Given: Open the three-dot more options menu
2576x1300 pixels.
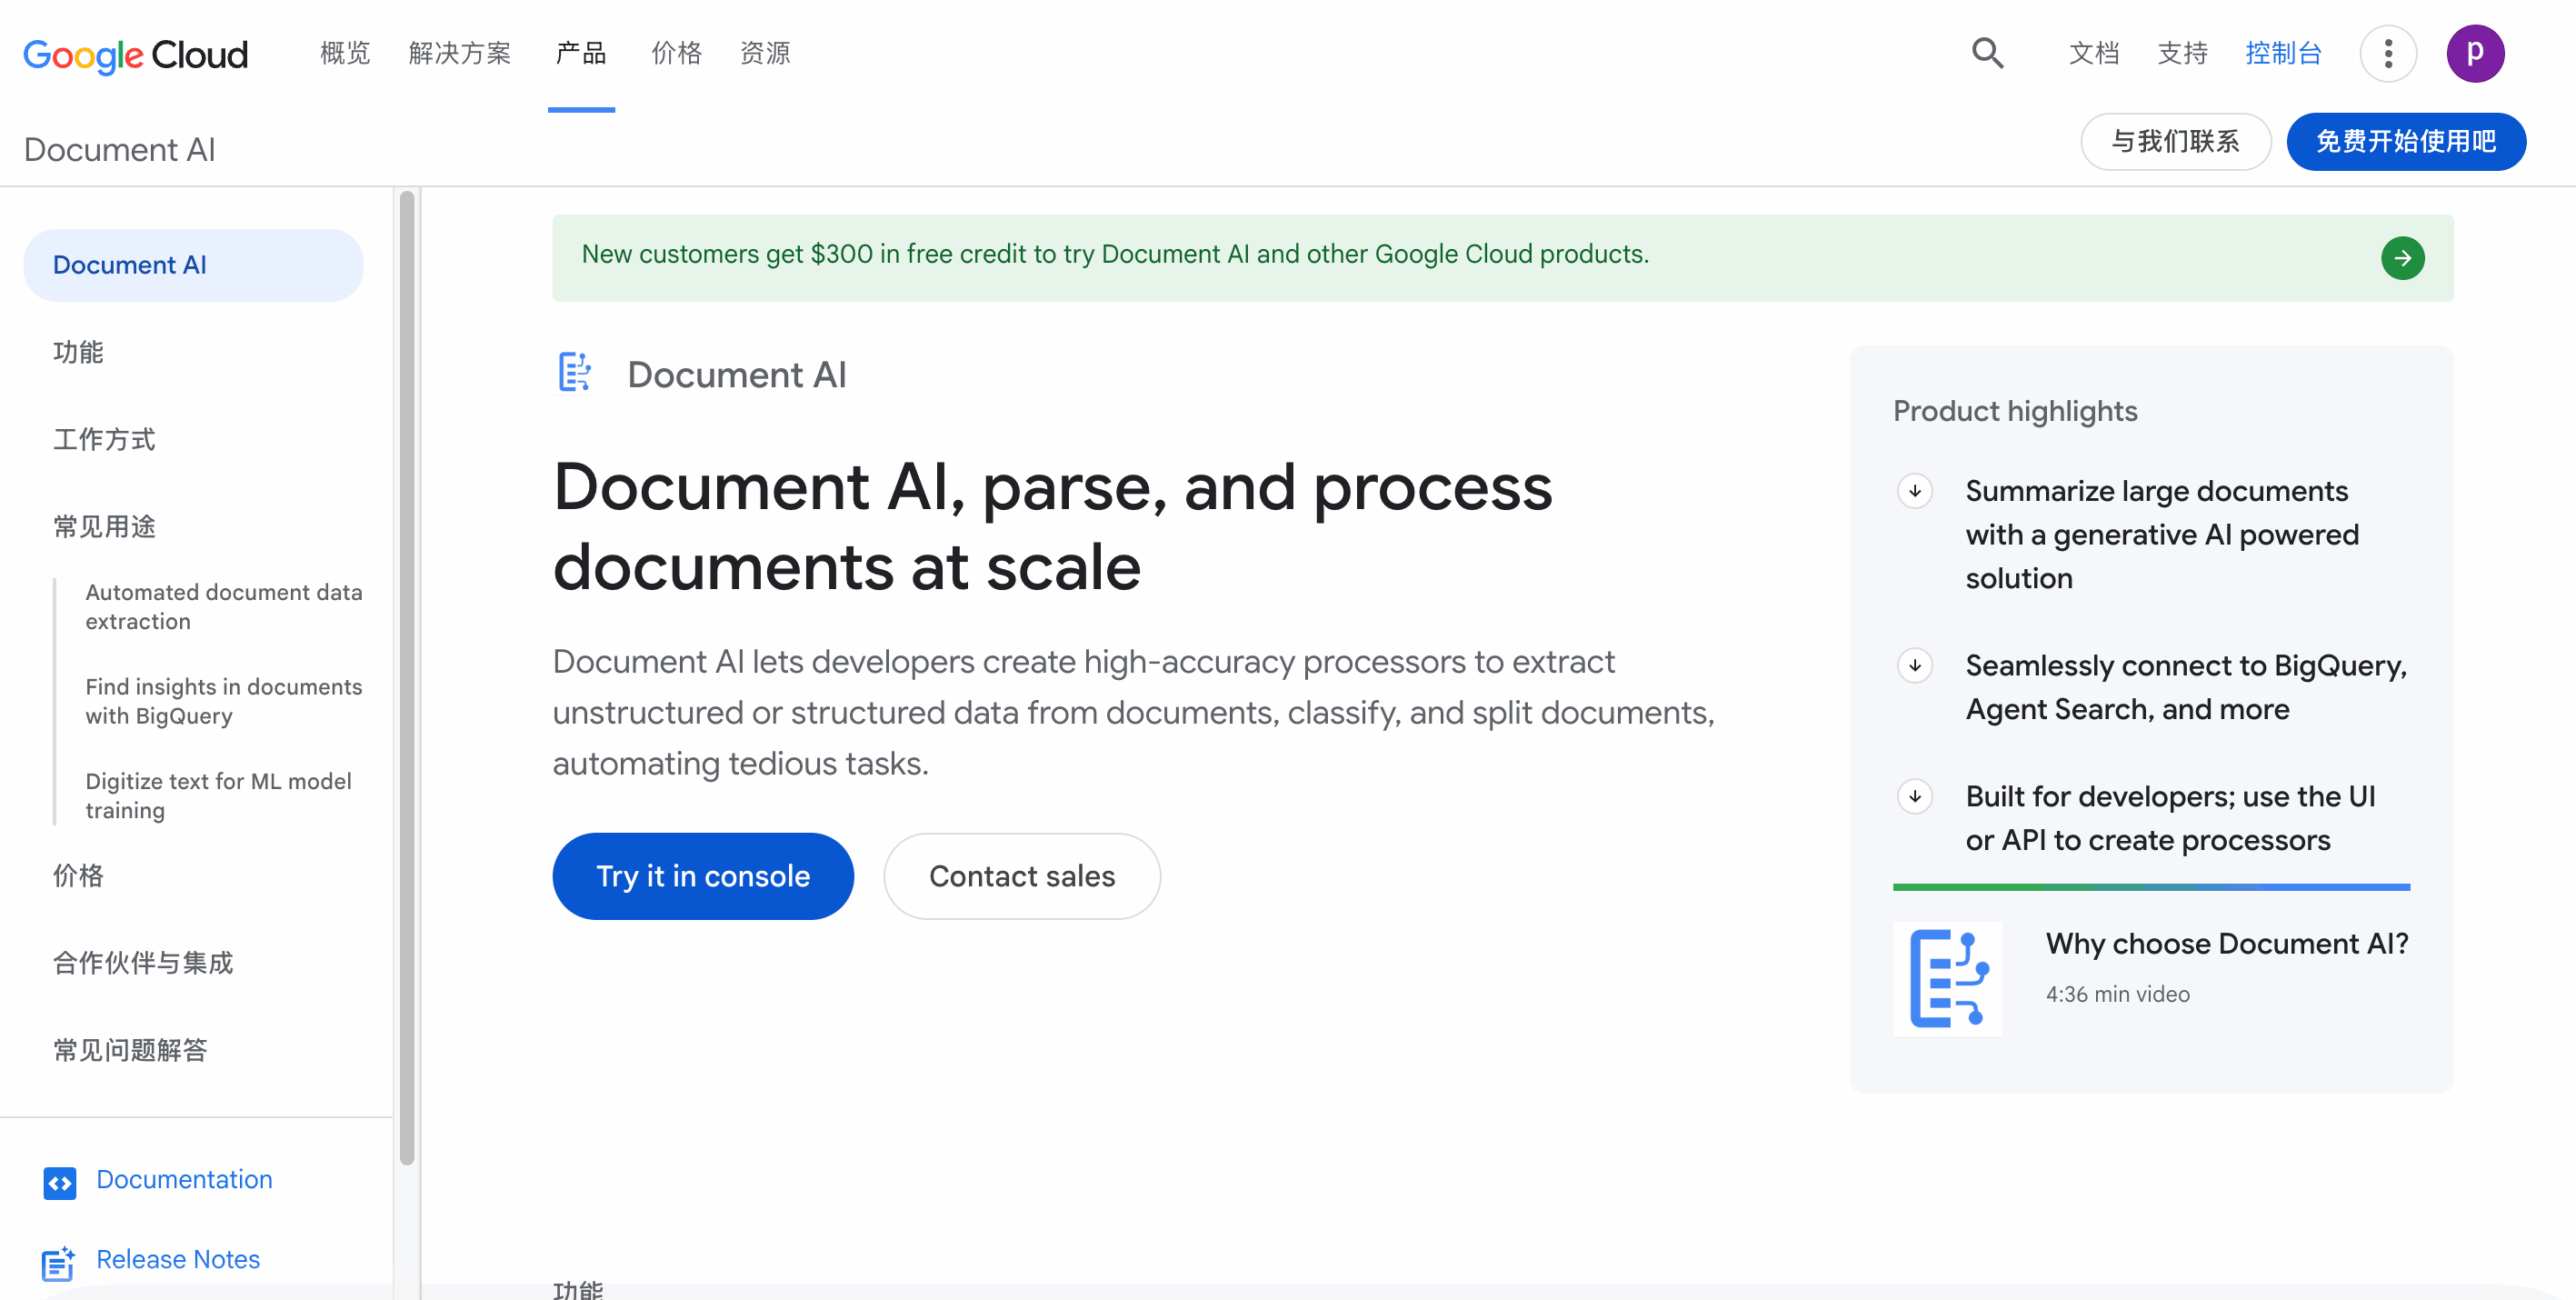Looking at the screenshot, I should coord(2388,53).
